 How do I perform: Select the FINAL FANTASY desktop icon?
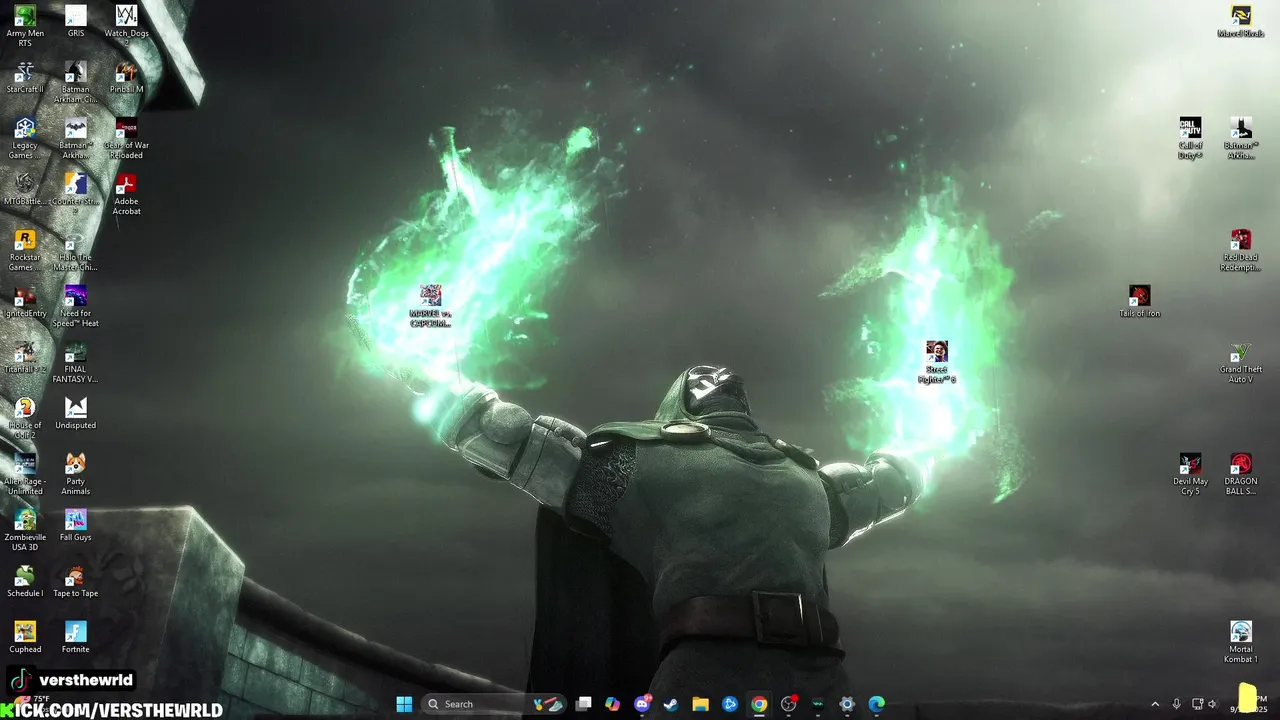(x=76, y=362)
